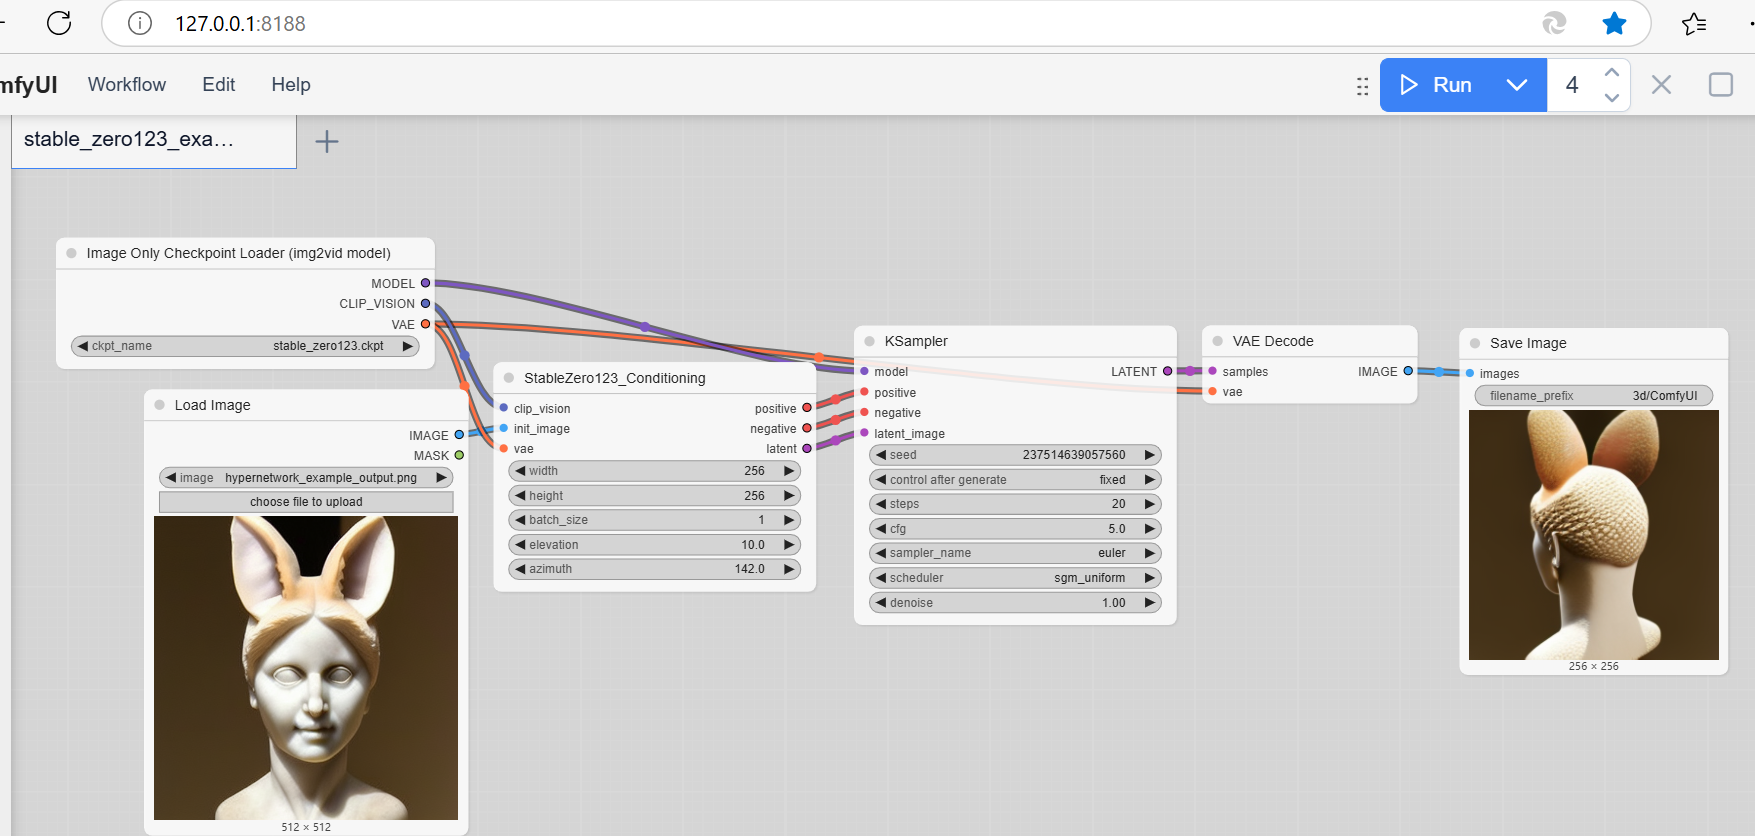Click the MASK output socket on Load Image

tap(459, 455)
